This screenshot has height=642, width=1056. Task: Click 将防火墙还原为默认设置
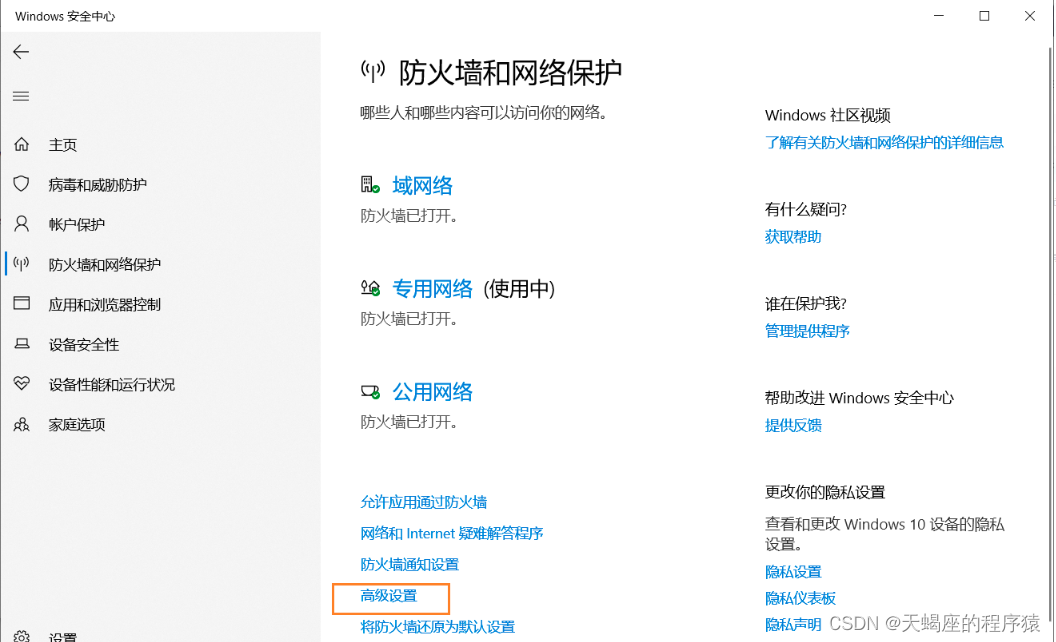(x=438, y=627)
